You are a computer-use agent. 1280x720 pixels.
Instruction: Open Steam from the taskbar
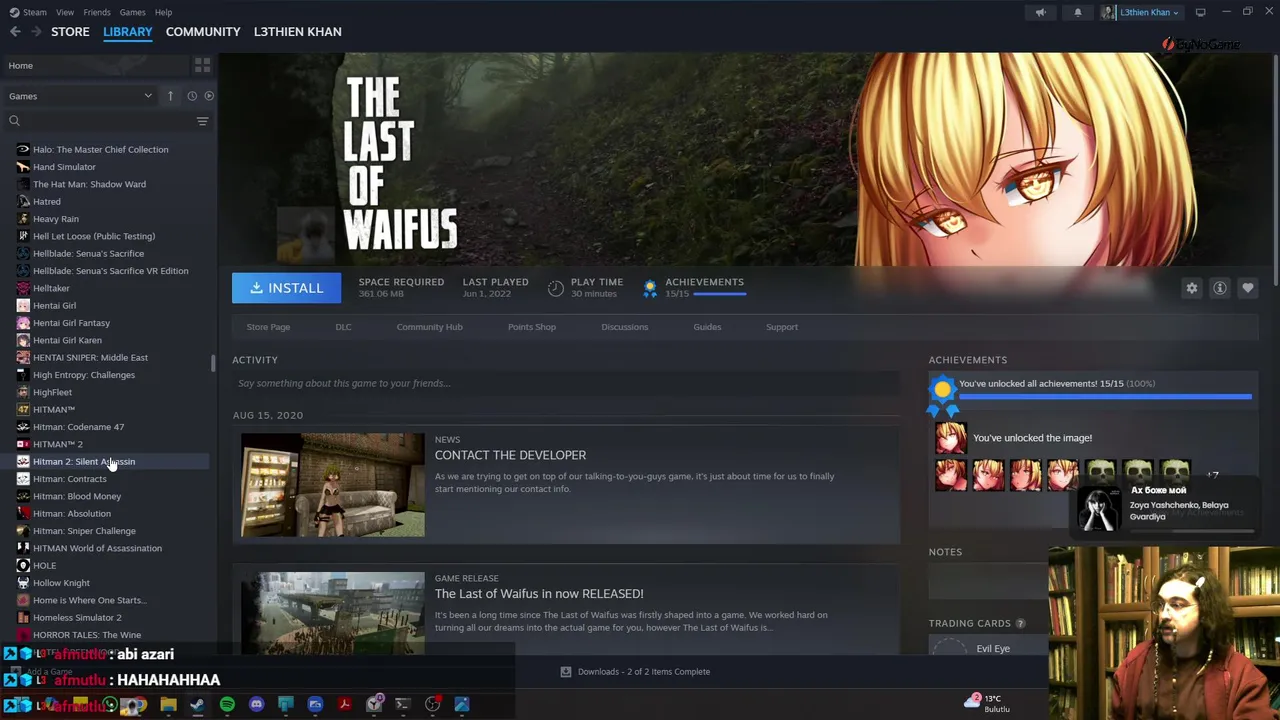[197, 704]
